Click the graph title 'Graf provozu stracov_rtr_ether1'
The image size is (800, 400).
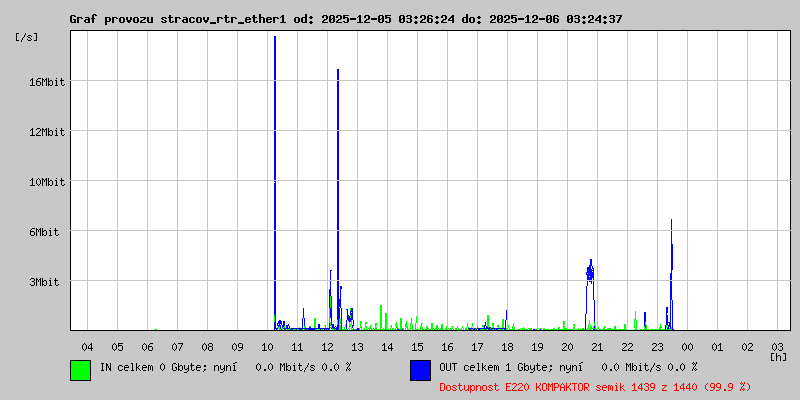(x=178, y=19)
